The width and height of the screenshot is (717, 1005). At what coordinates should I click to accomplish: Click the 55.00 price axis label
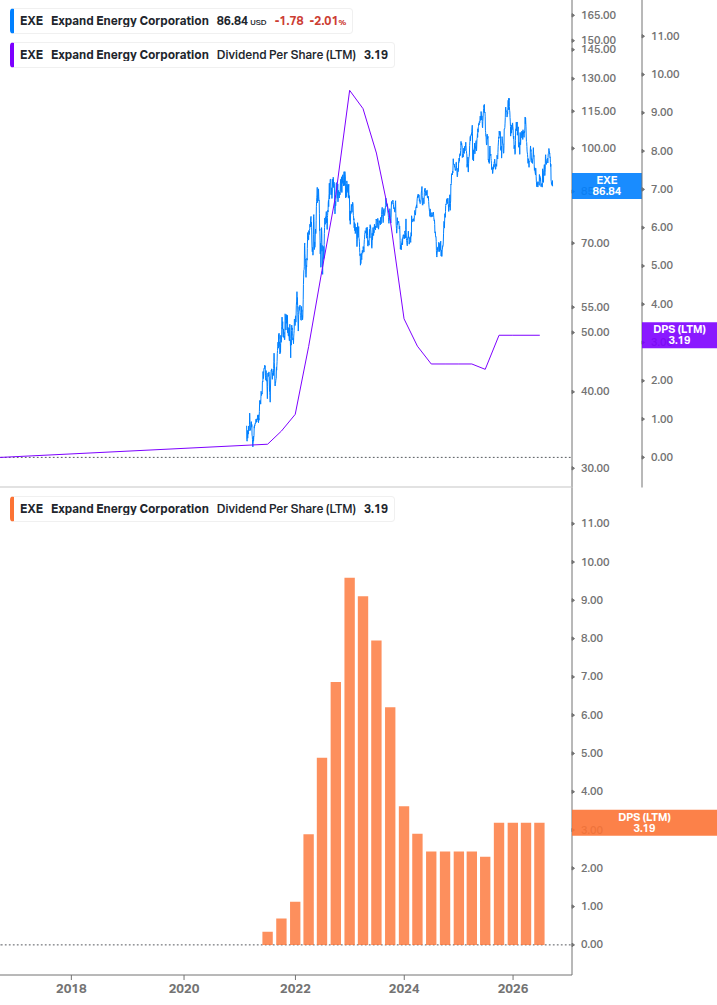pos(595,308)
